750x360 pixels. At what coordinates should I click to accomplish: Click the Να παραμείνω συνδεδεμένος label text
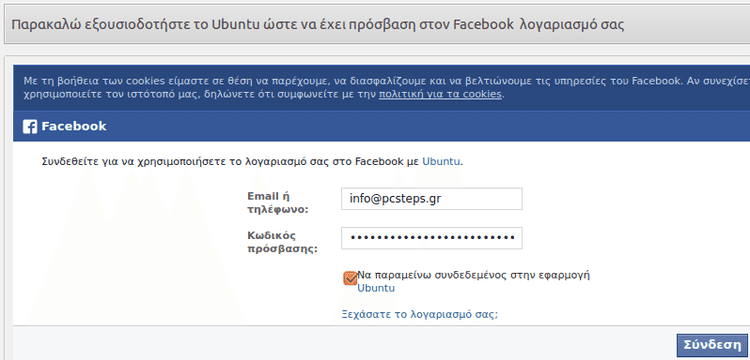coord(474,275)
